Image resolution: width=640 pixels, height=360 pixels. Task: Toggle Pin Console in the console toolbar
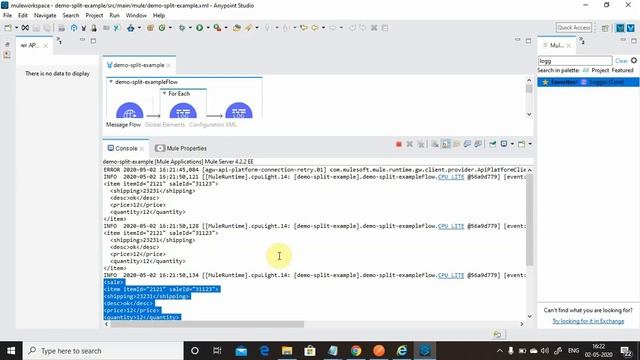[493, 144]
